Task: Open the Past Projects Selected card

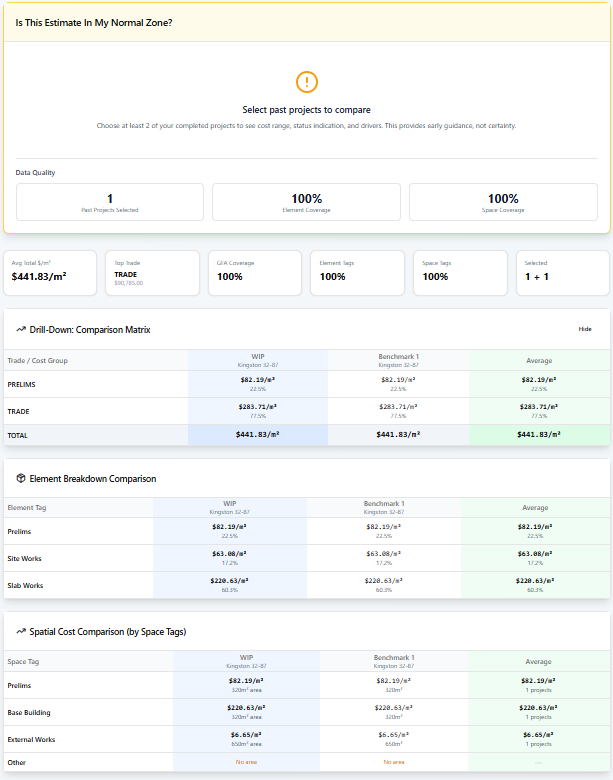Action: tap(110, 202)
